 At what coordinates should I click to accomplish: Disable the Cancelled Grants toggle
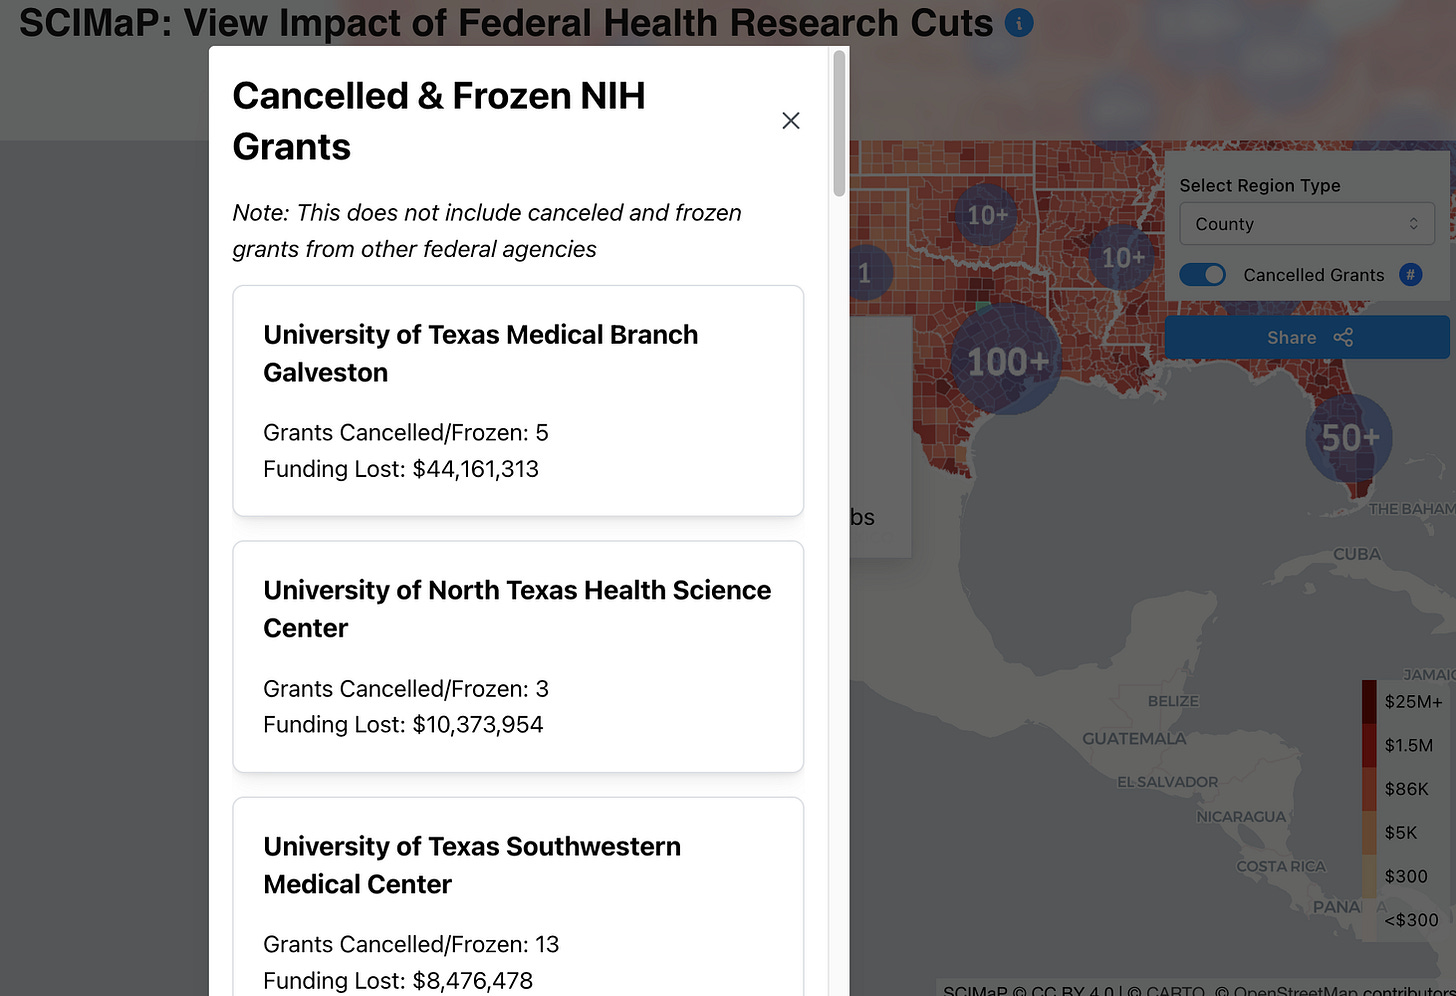(1203, 274)
